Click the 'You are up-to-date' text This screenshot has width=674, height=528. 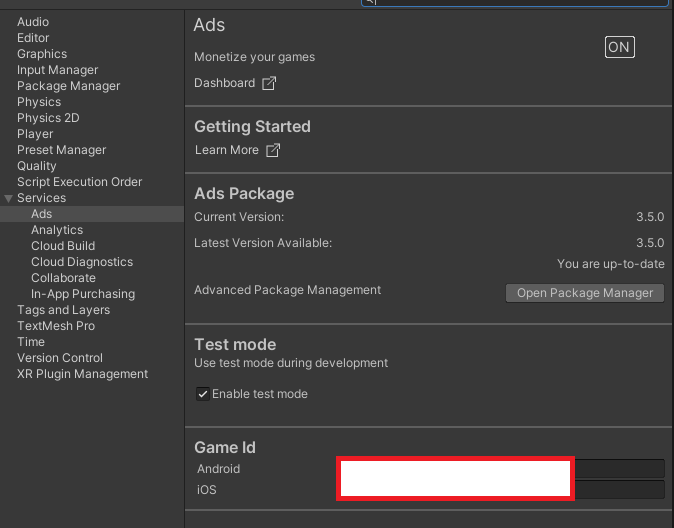point(611,264)
